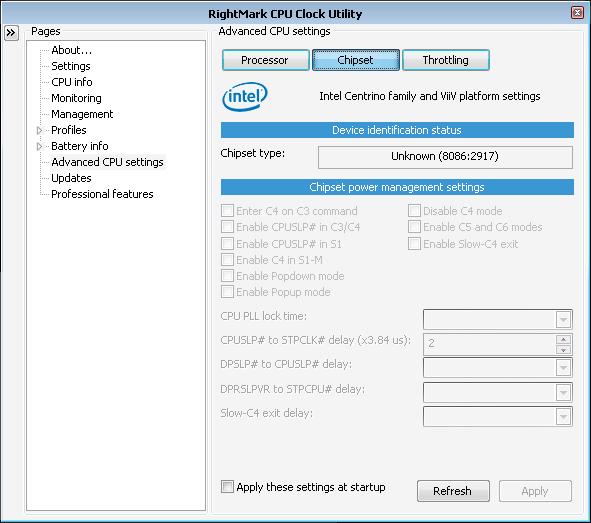The height and width of the screenshot is (523, 591).
Task: Open the CPU PLL lock time dropdown
Action: click(563, 320)
